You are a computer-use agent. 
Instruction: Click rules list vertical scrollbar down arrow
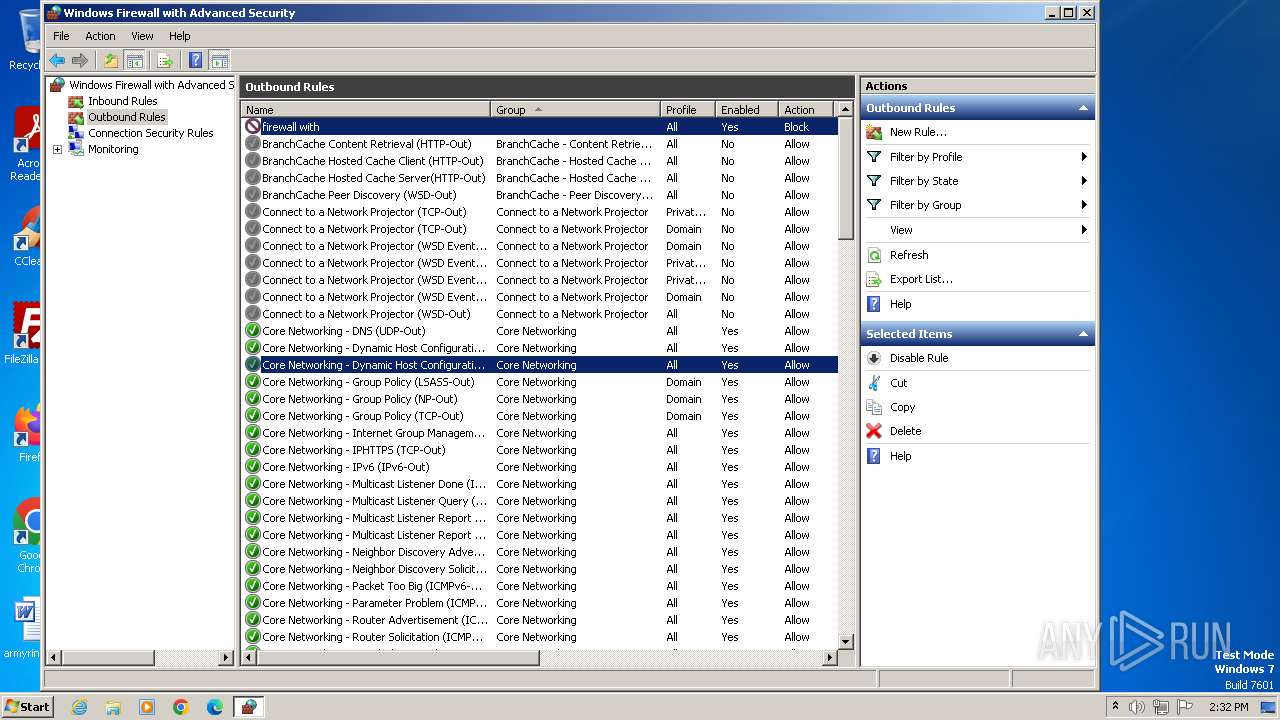pos(846,641)
